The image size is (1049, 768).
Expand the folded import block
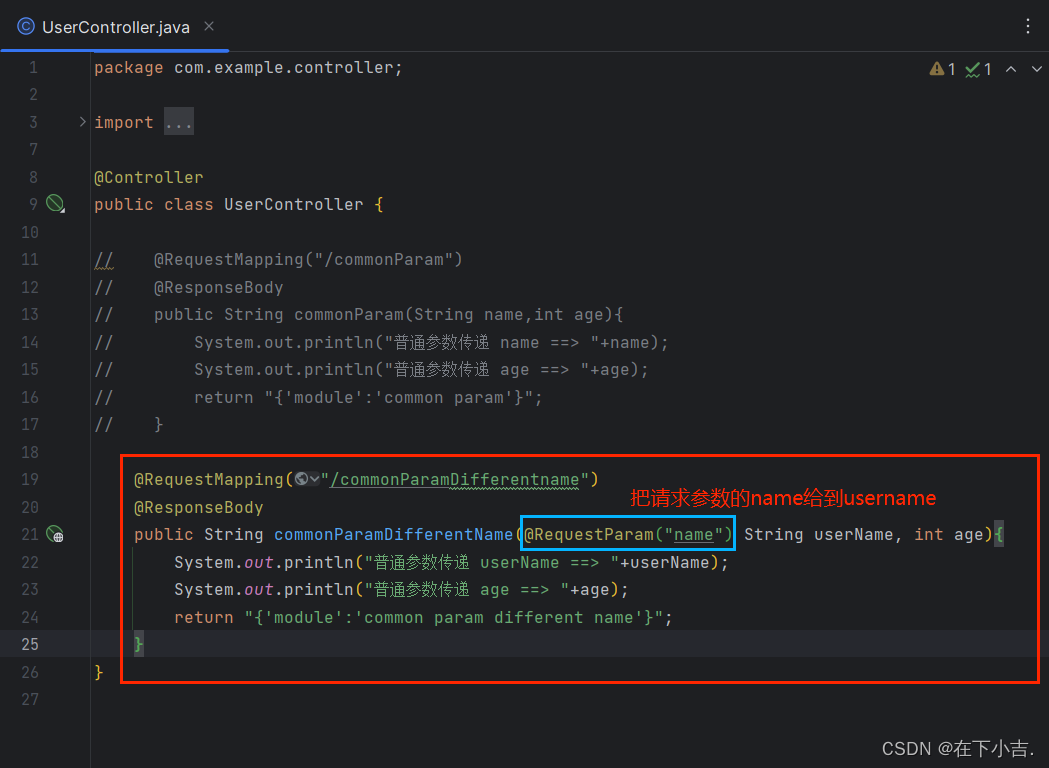point(82,122)
